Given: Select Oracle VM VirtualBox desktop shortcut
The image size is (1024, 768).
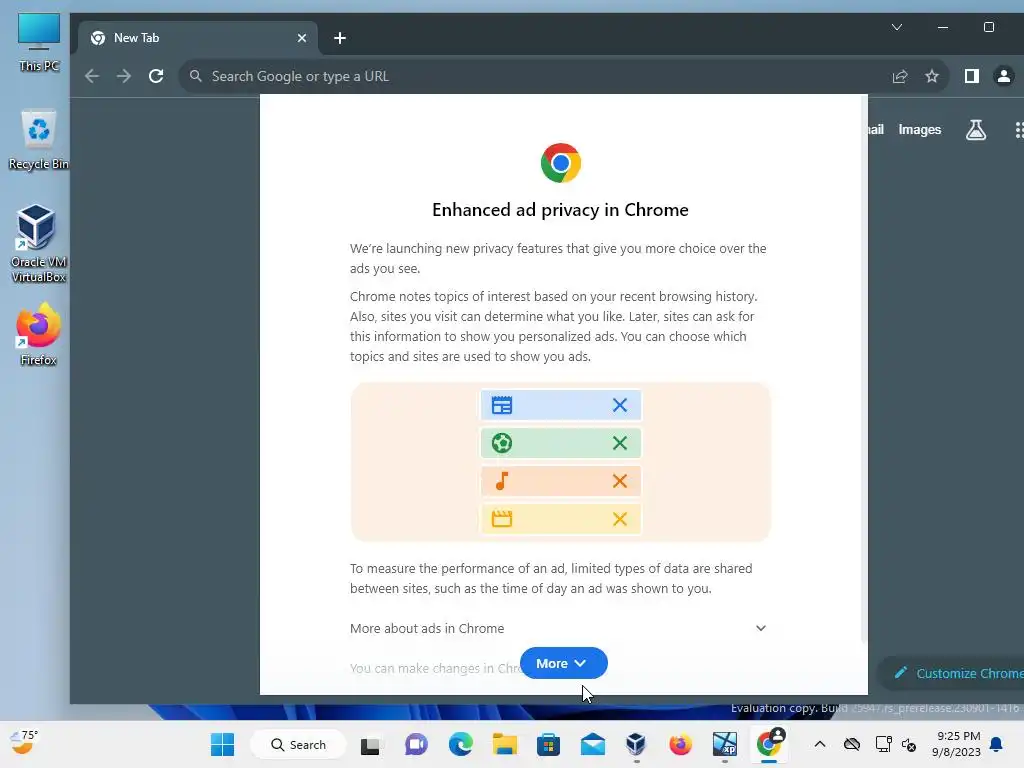Looking at the screenshot, I should [x=39, y=244].
